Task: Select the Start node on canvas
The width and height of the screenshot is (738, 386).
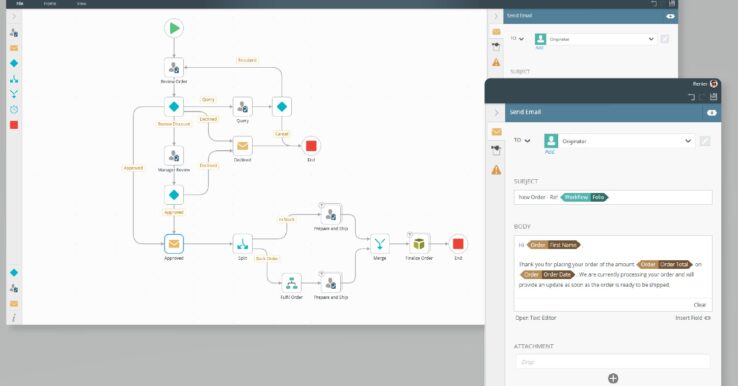Action: (174, 28)
